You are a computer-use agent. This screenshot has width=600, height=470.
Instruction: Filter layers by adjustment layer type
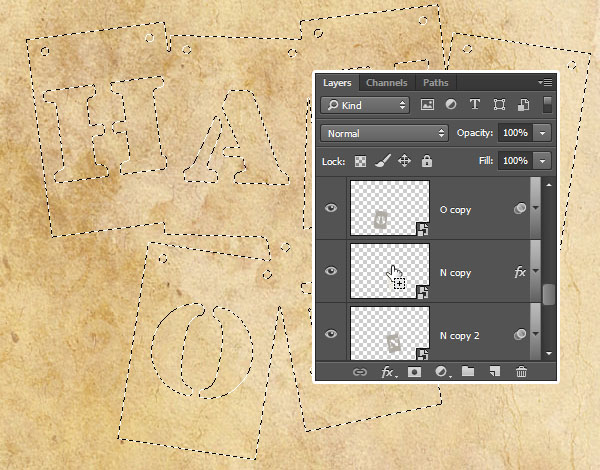pos(451,105)
